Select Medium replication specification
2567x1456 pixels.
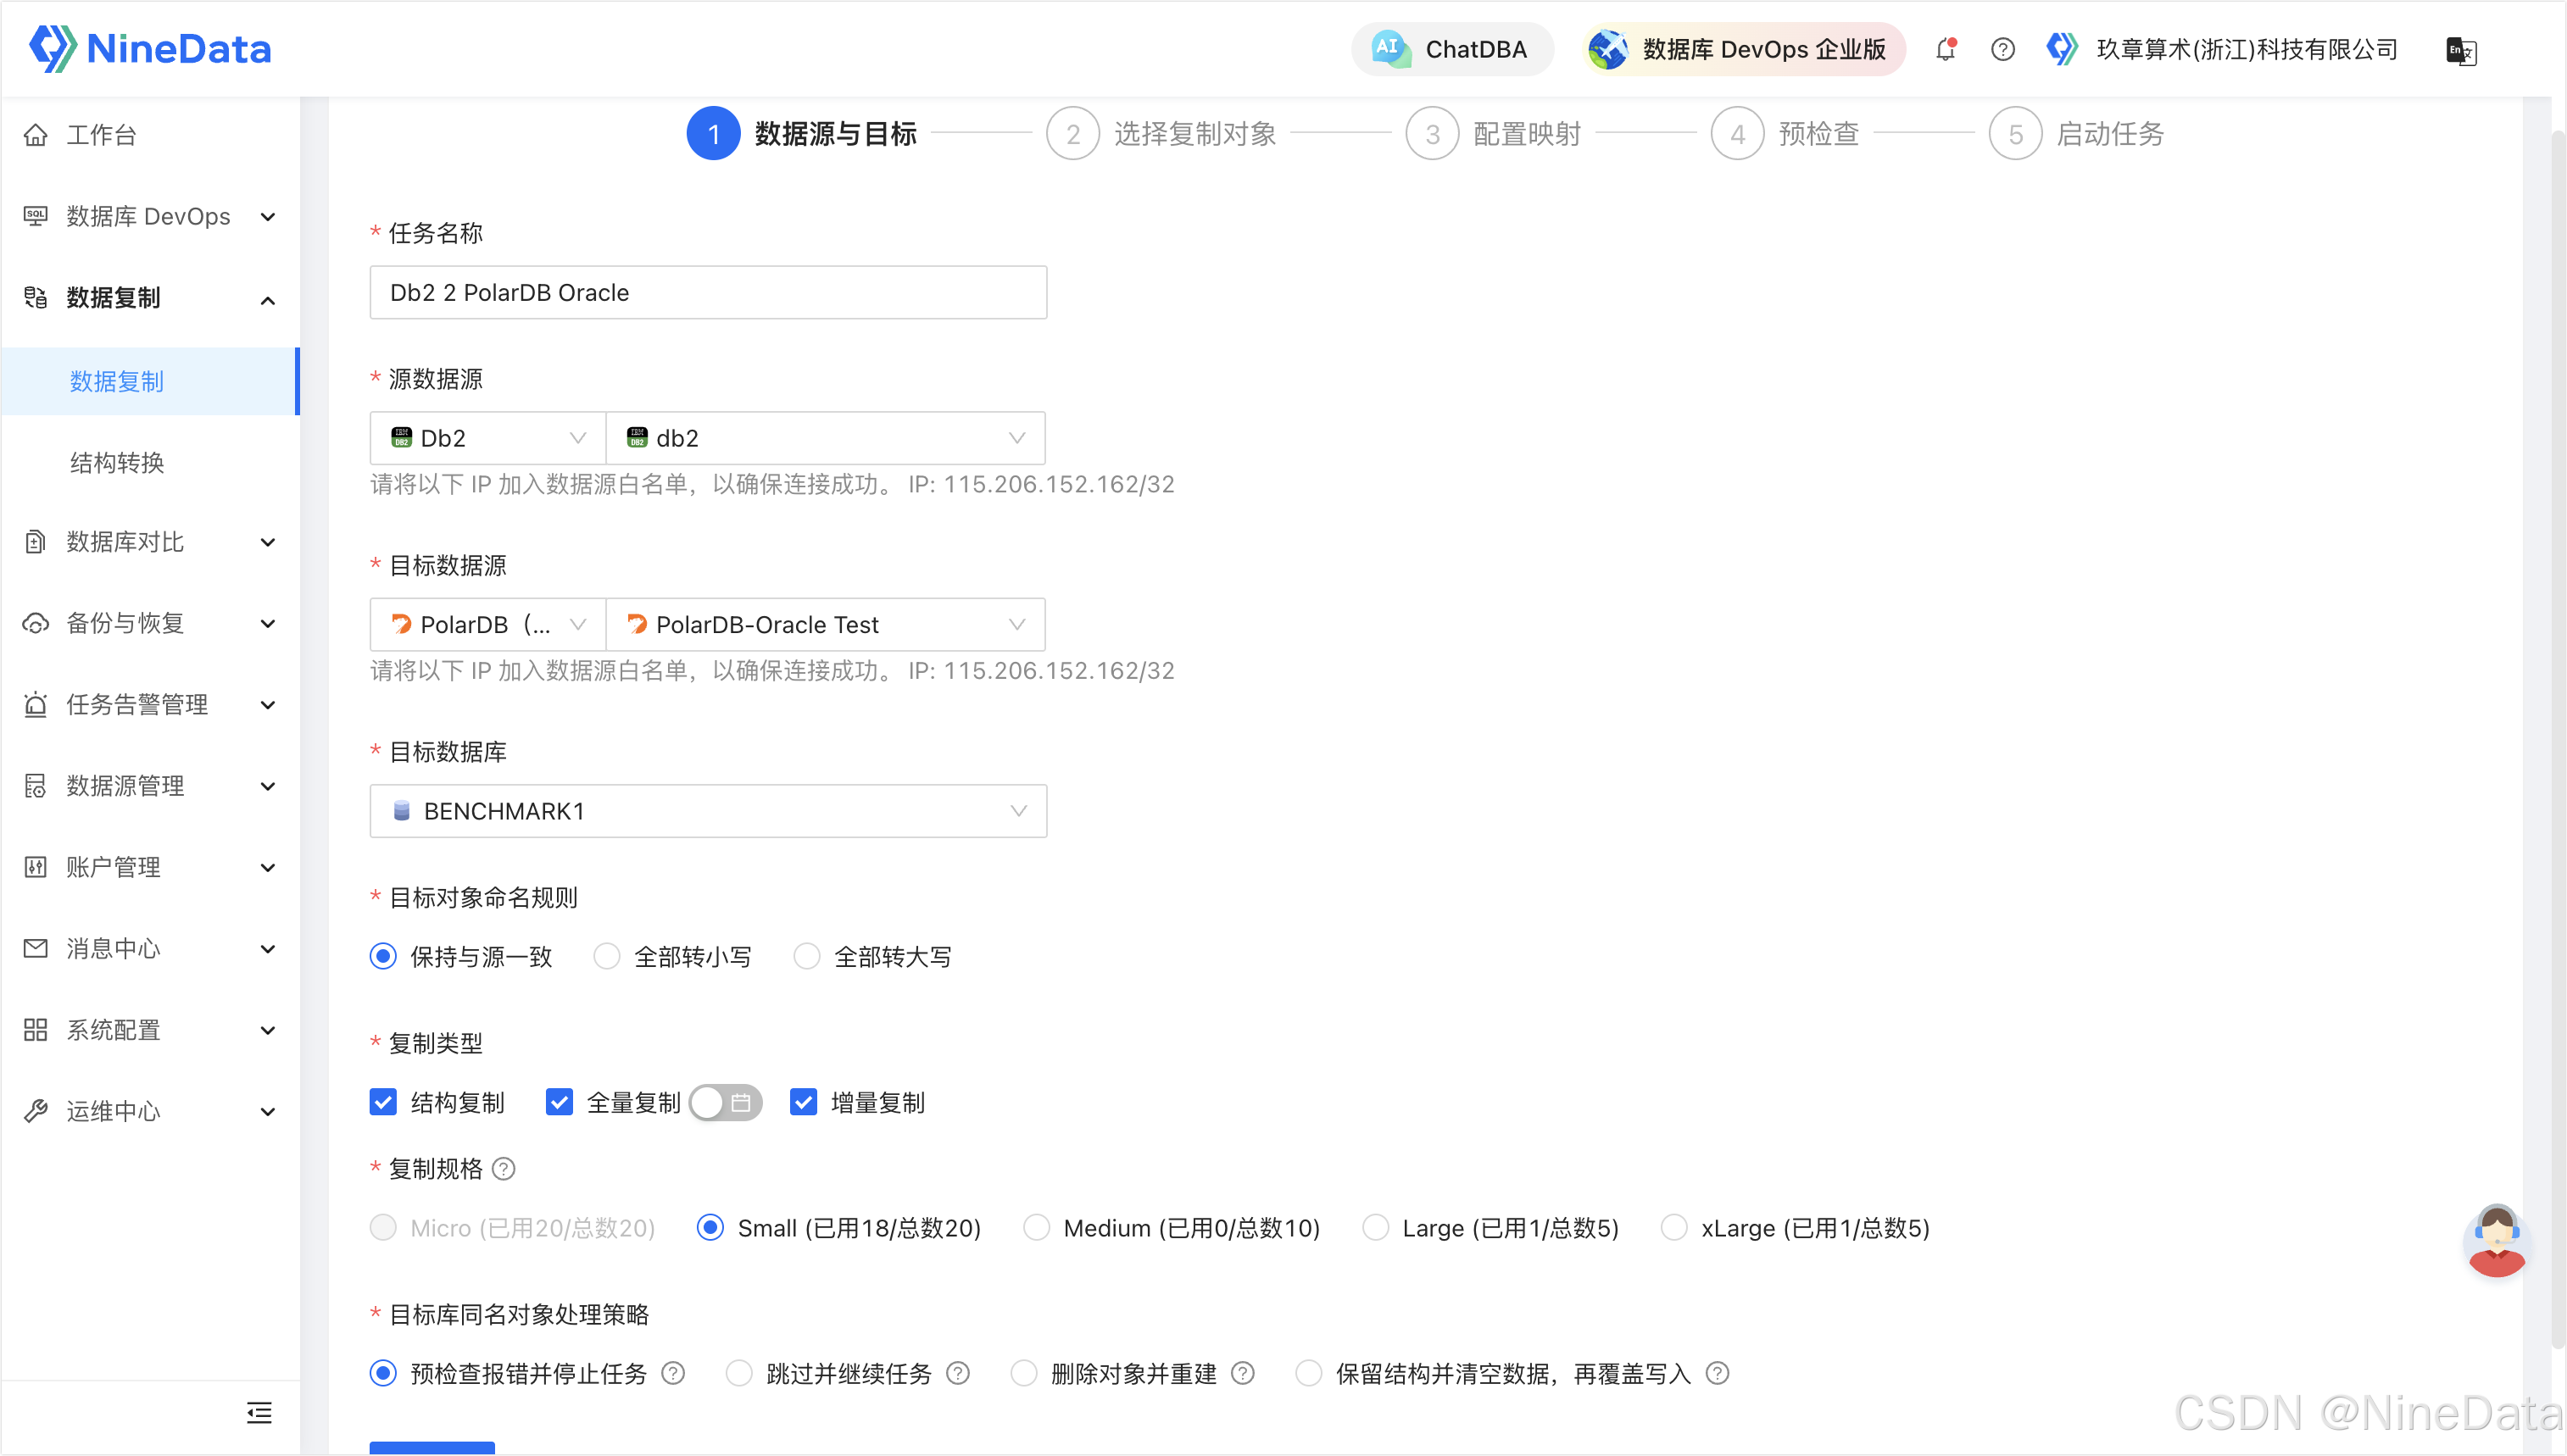click(x=1037, y=1227)
